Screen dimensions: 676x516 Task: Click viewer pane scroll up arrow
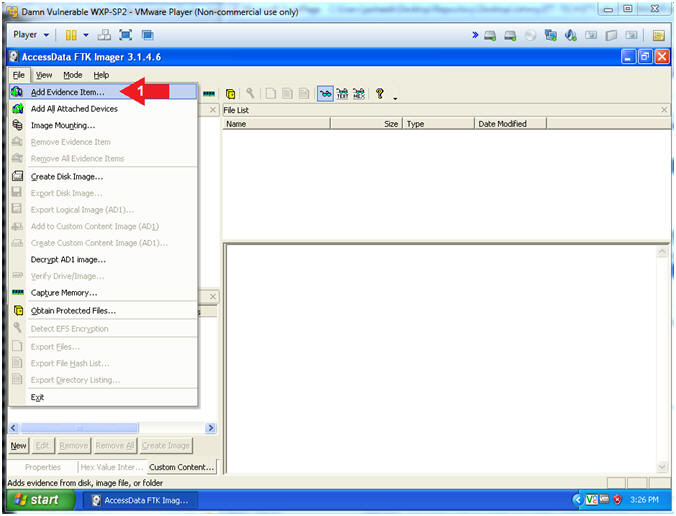coord(662,252)
